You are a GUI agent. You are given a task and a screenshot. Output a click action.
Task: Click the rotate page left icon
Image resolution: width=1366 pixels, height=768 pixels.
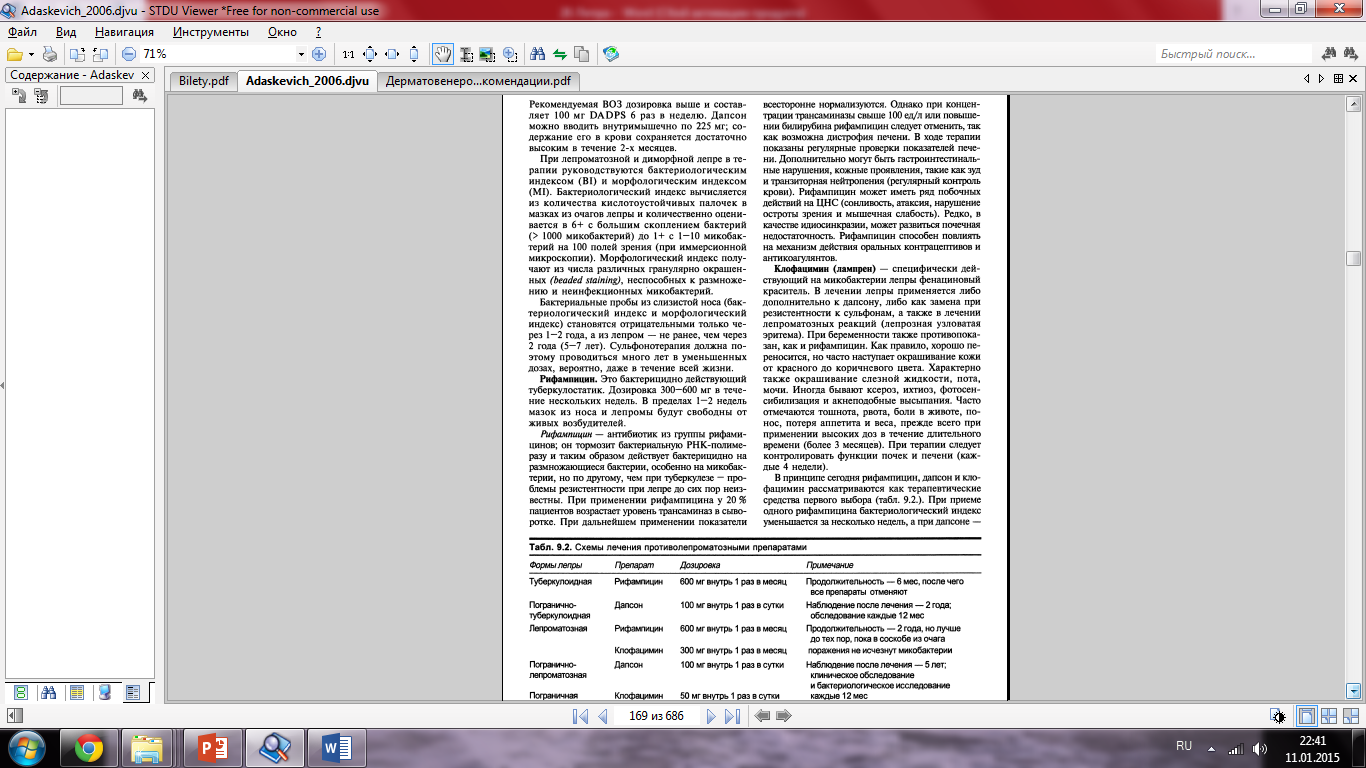(78, 54)
